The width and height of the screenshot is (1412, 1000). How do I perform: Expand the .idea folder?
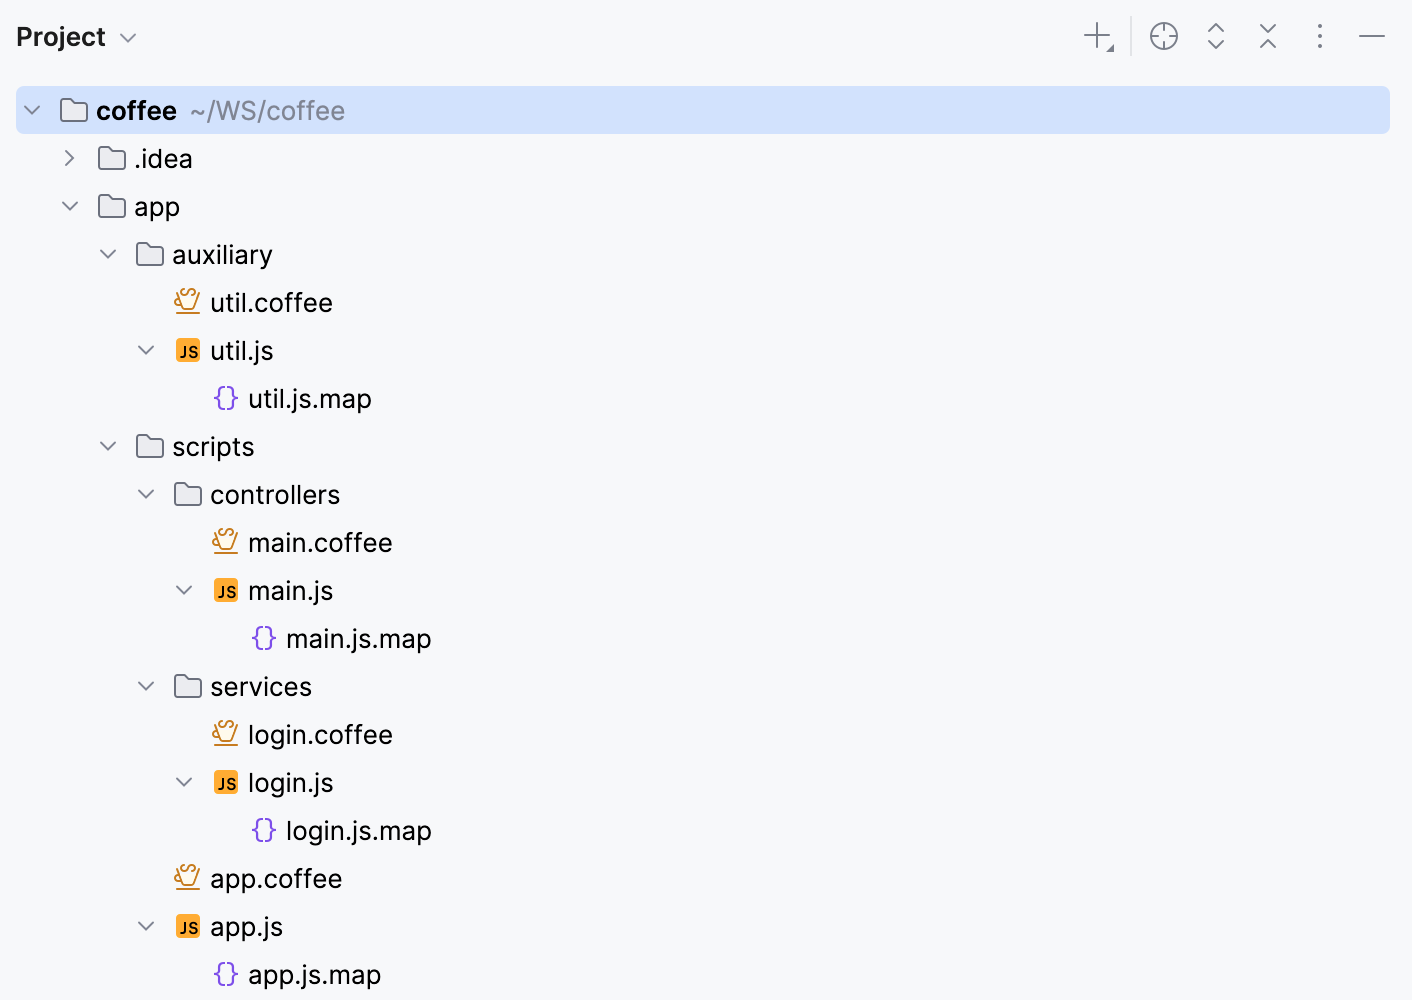click(x=69, y=158)
